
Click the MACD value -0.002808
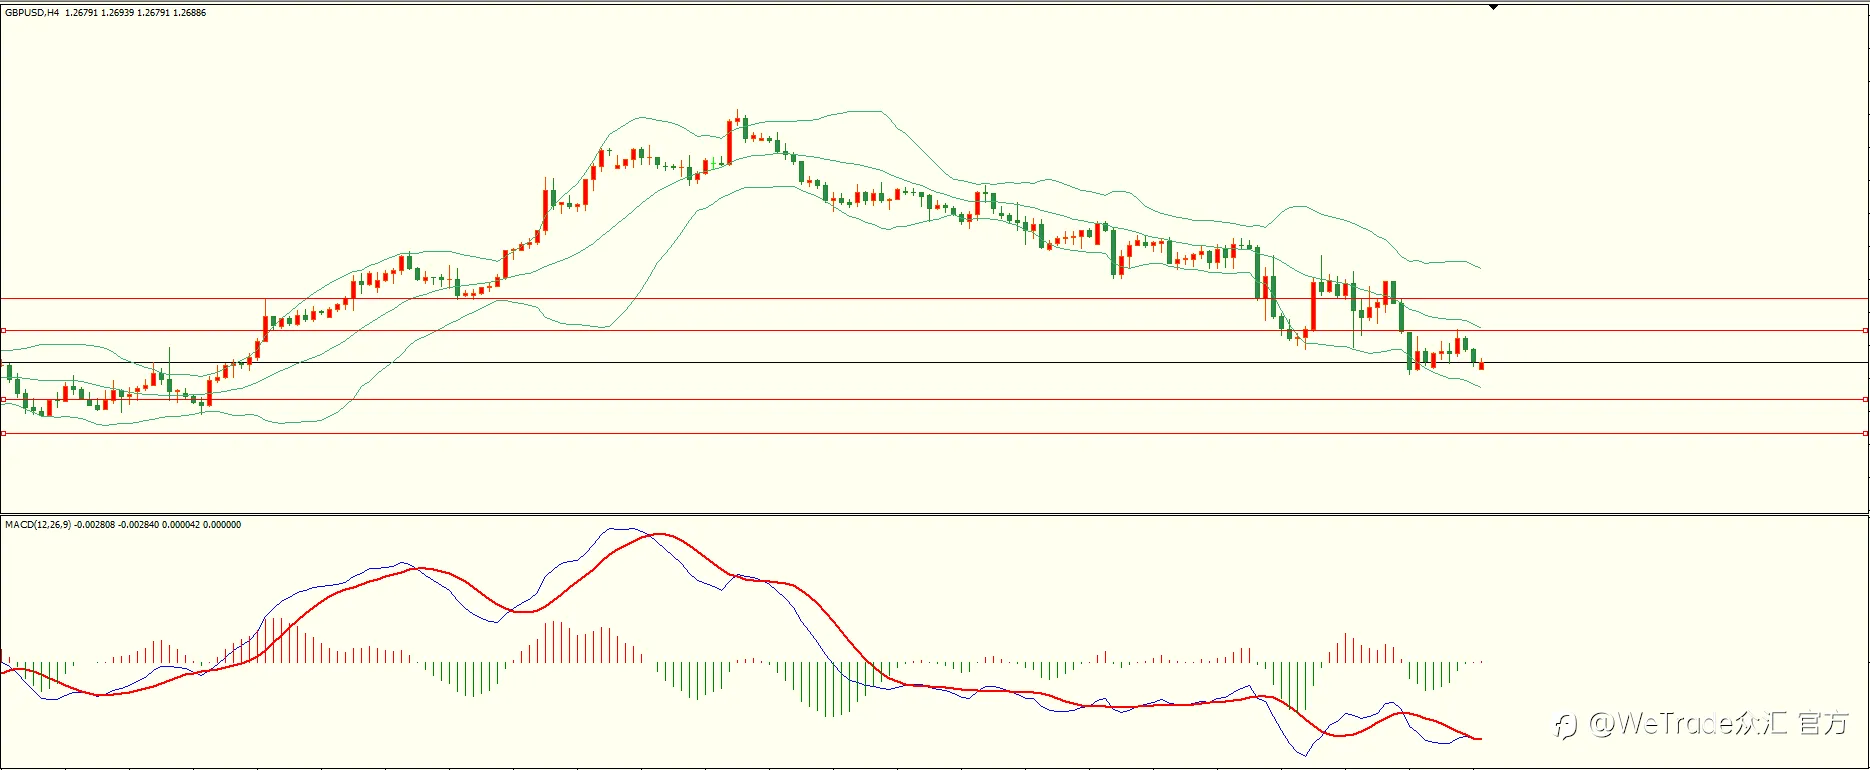click(96, 525)
